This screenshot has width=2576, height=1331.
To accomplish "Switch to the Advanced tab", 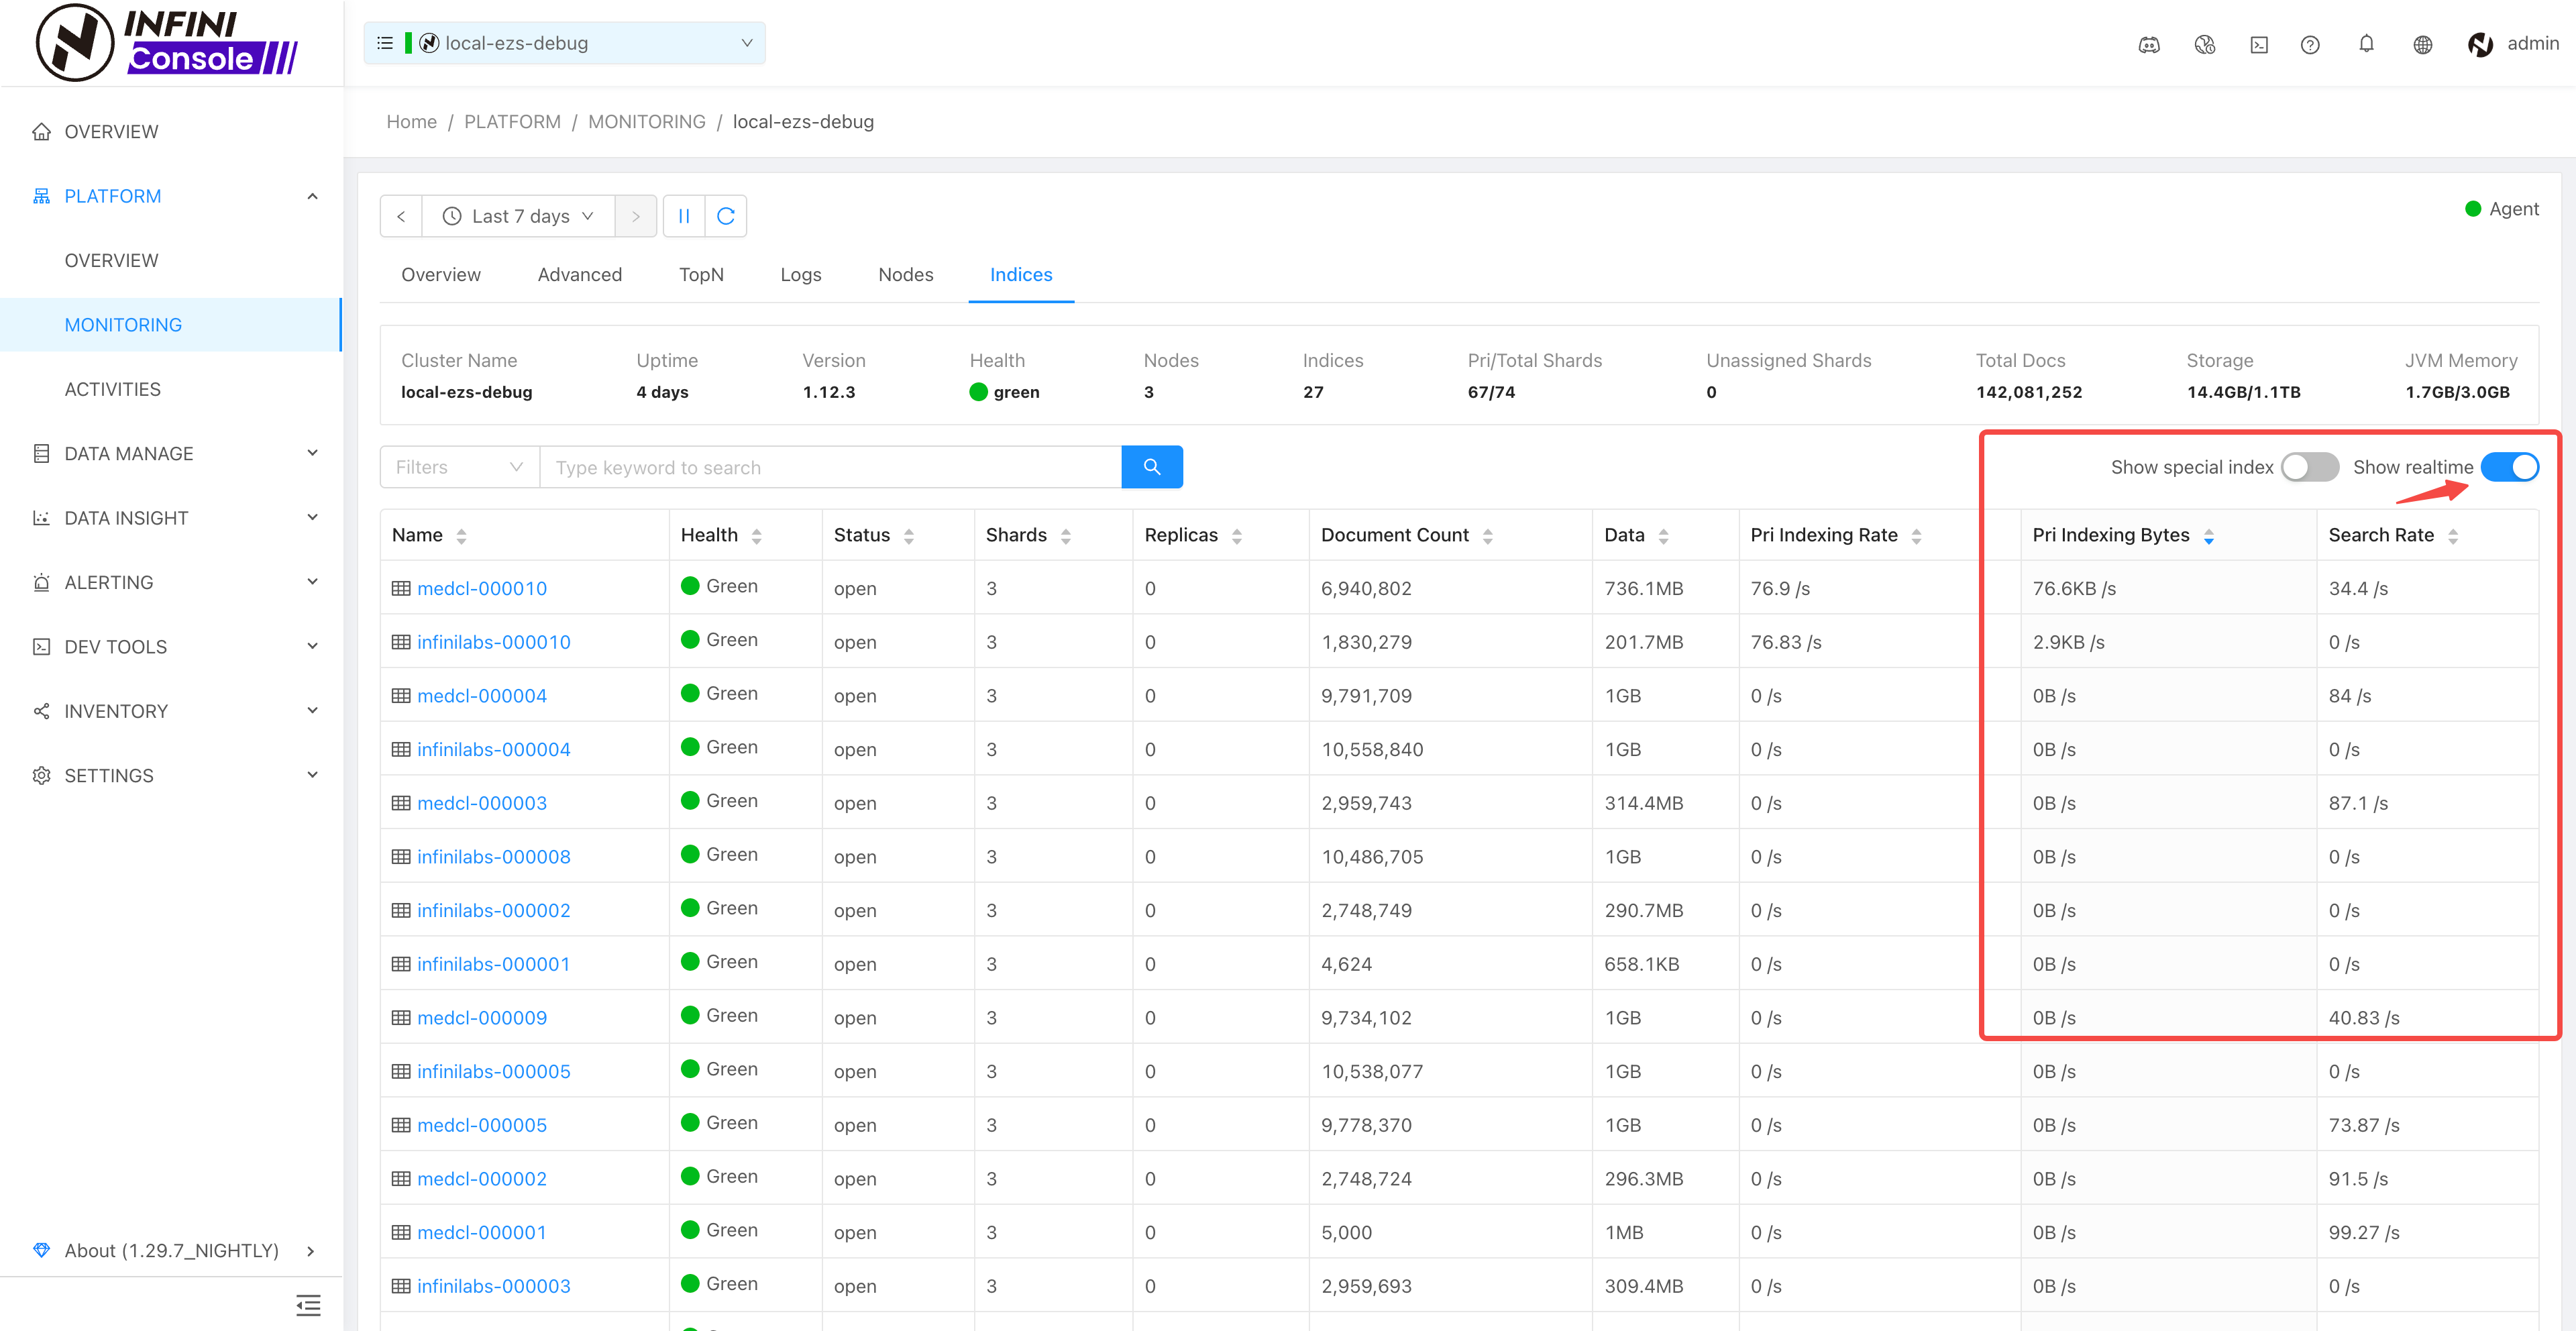I will click(x=580, y=274).
